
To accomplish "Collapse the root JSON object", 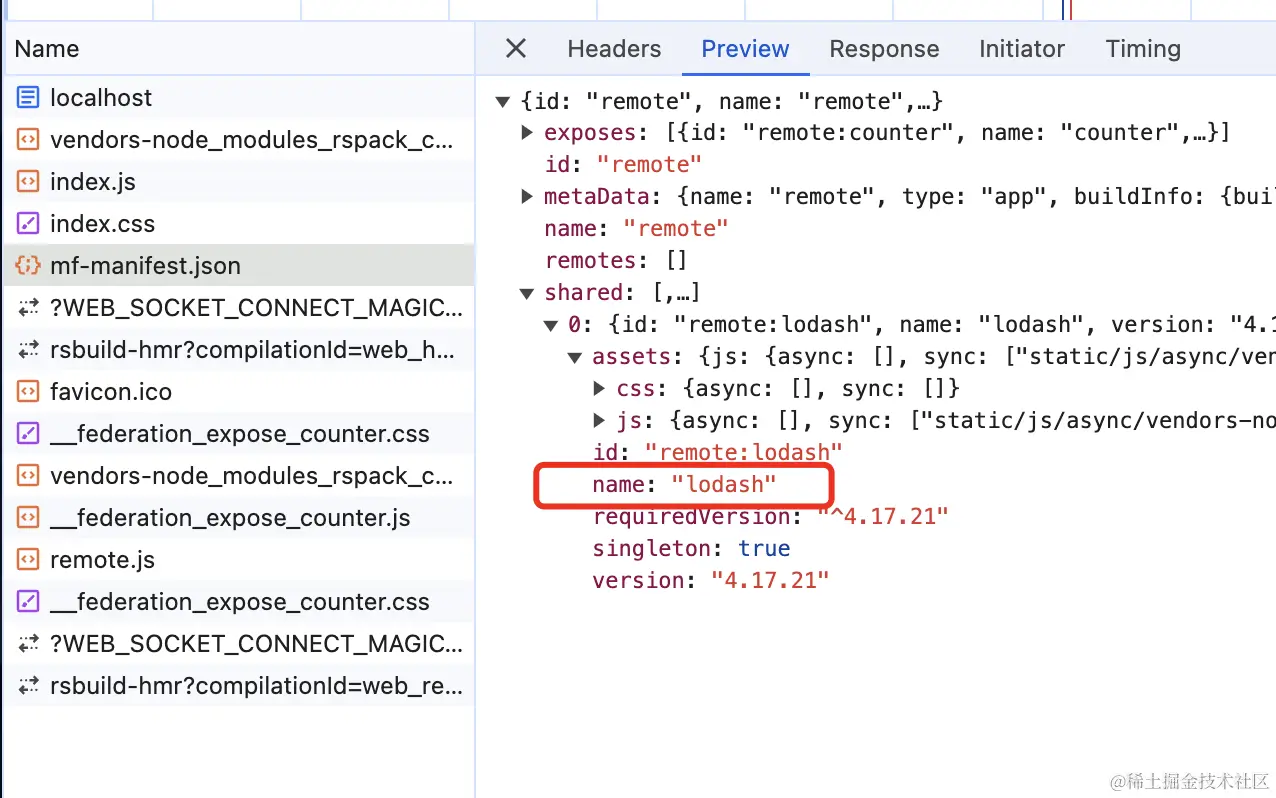I will point(503,101).
